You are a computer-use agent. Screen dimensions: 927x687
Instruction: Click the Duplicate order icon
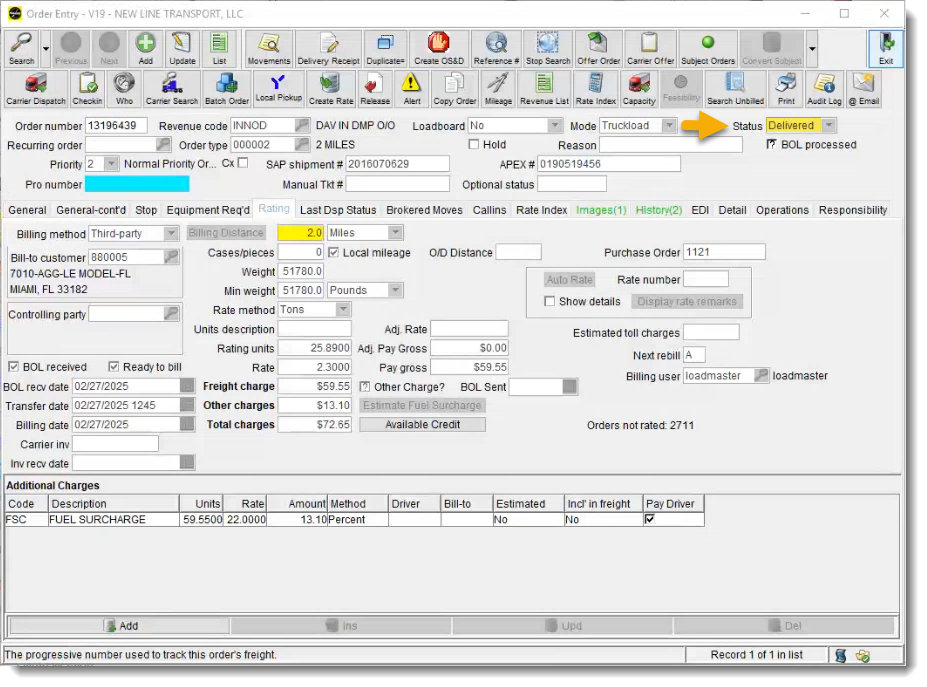[385, 48]
